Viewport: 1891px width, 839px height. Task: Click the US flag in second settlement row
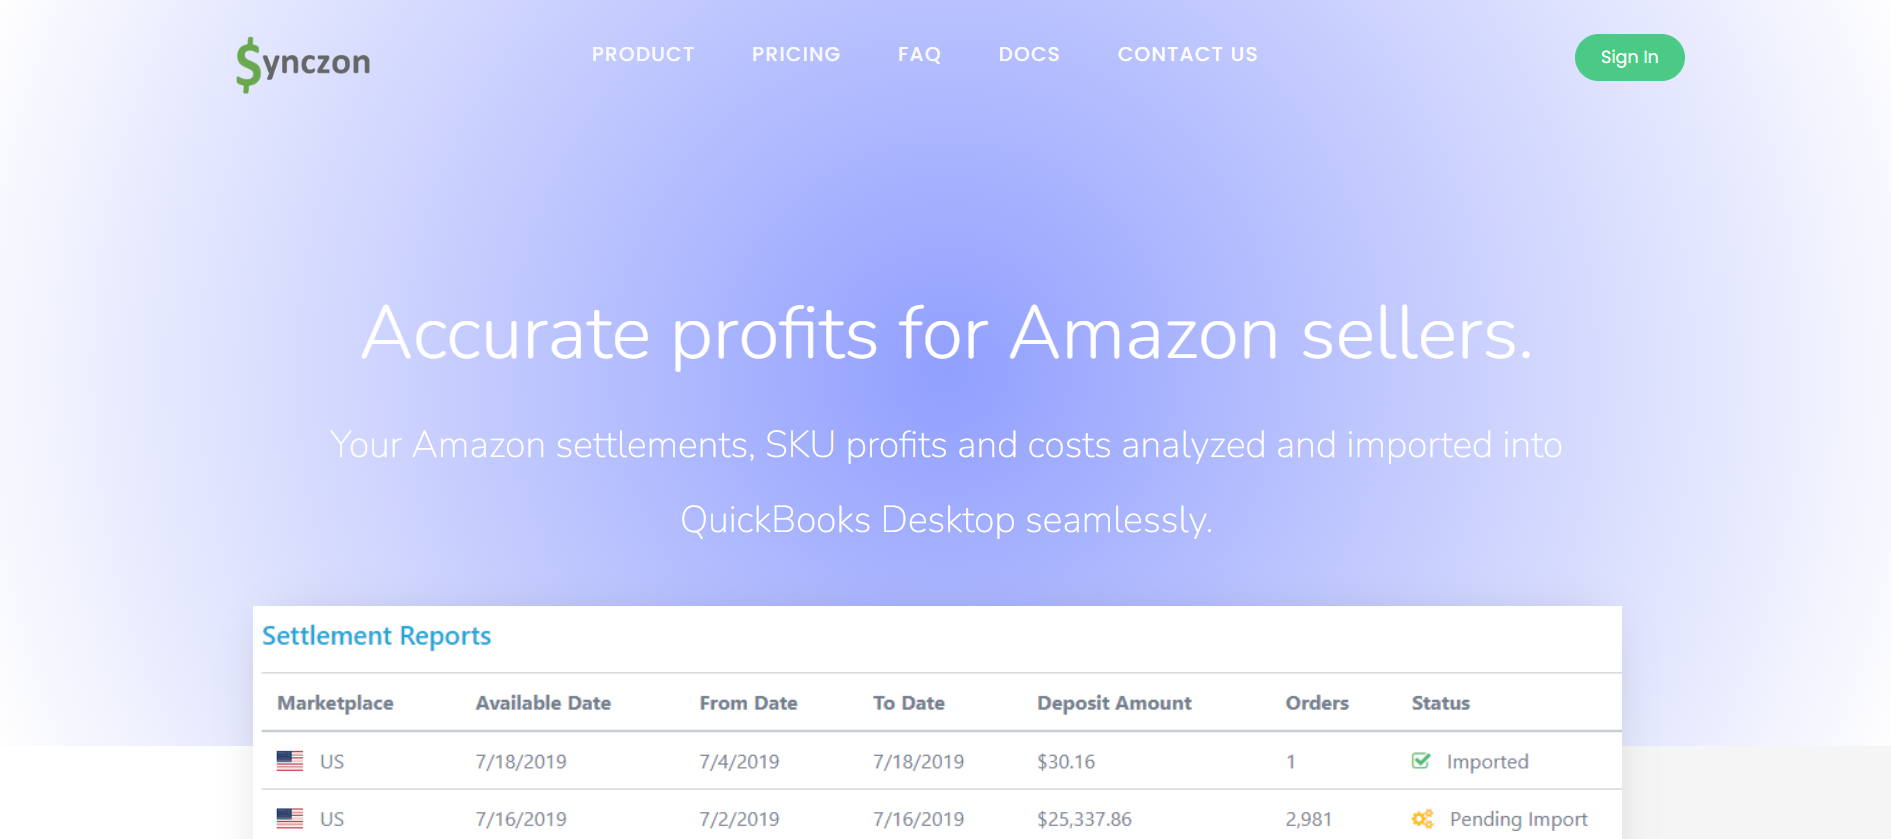[x=290, y=818]
